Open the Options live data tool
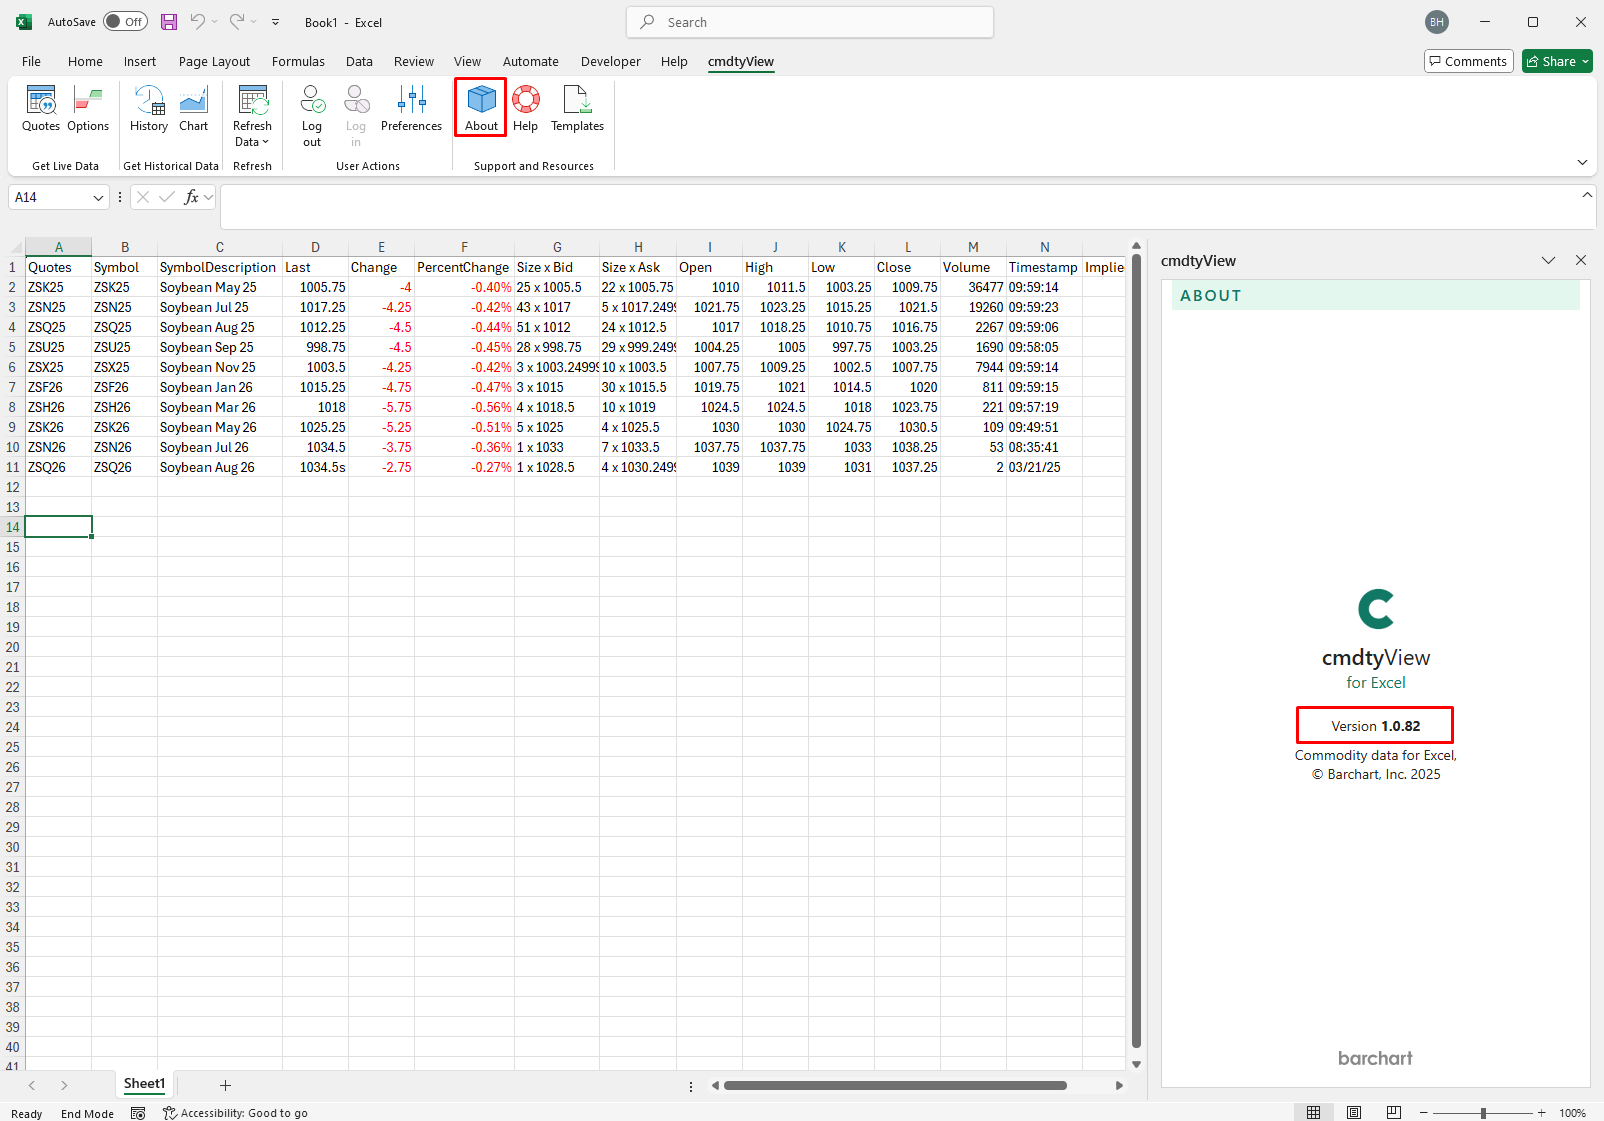Screen dimensions: 1604x1121 (x=88, y=109)
